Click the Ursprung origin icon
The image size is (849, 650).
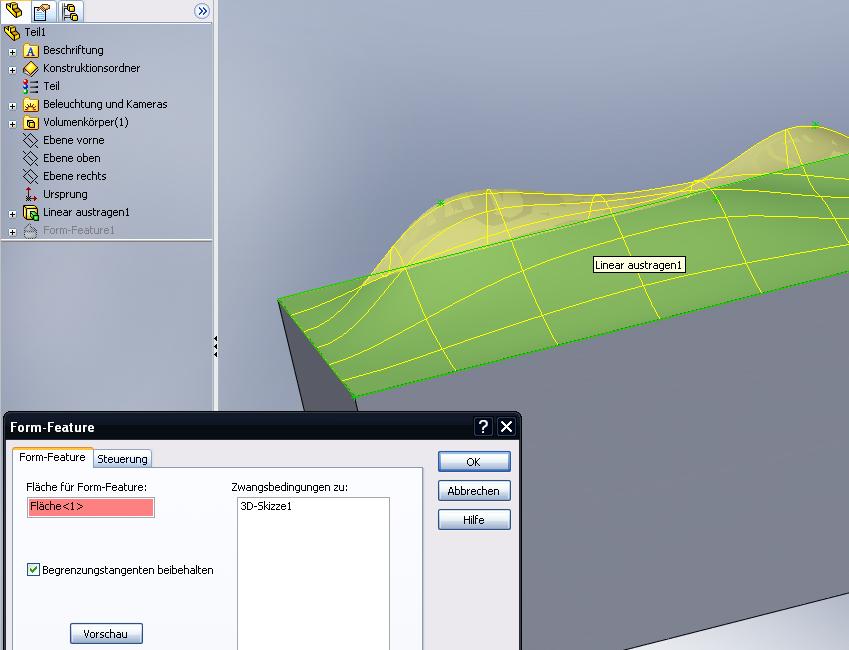point(30,194)
